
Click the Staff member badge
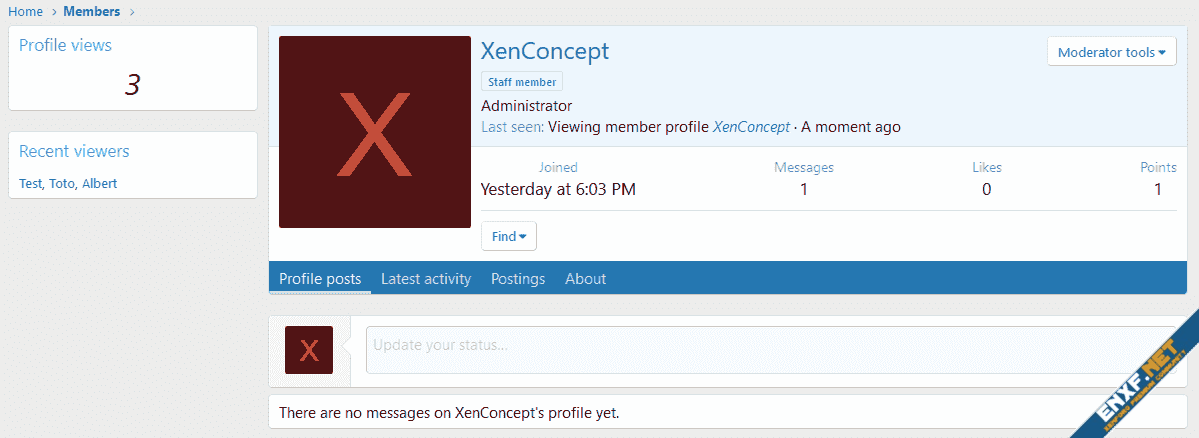click(x=521, y=82)
